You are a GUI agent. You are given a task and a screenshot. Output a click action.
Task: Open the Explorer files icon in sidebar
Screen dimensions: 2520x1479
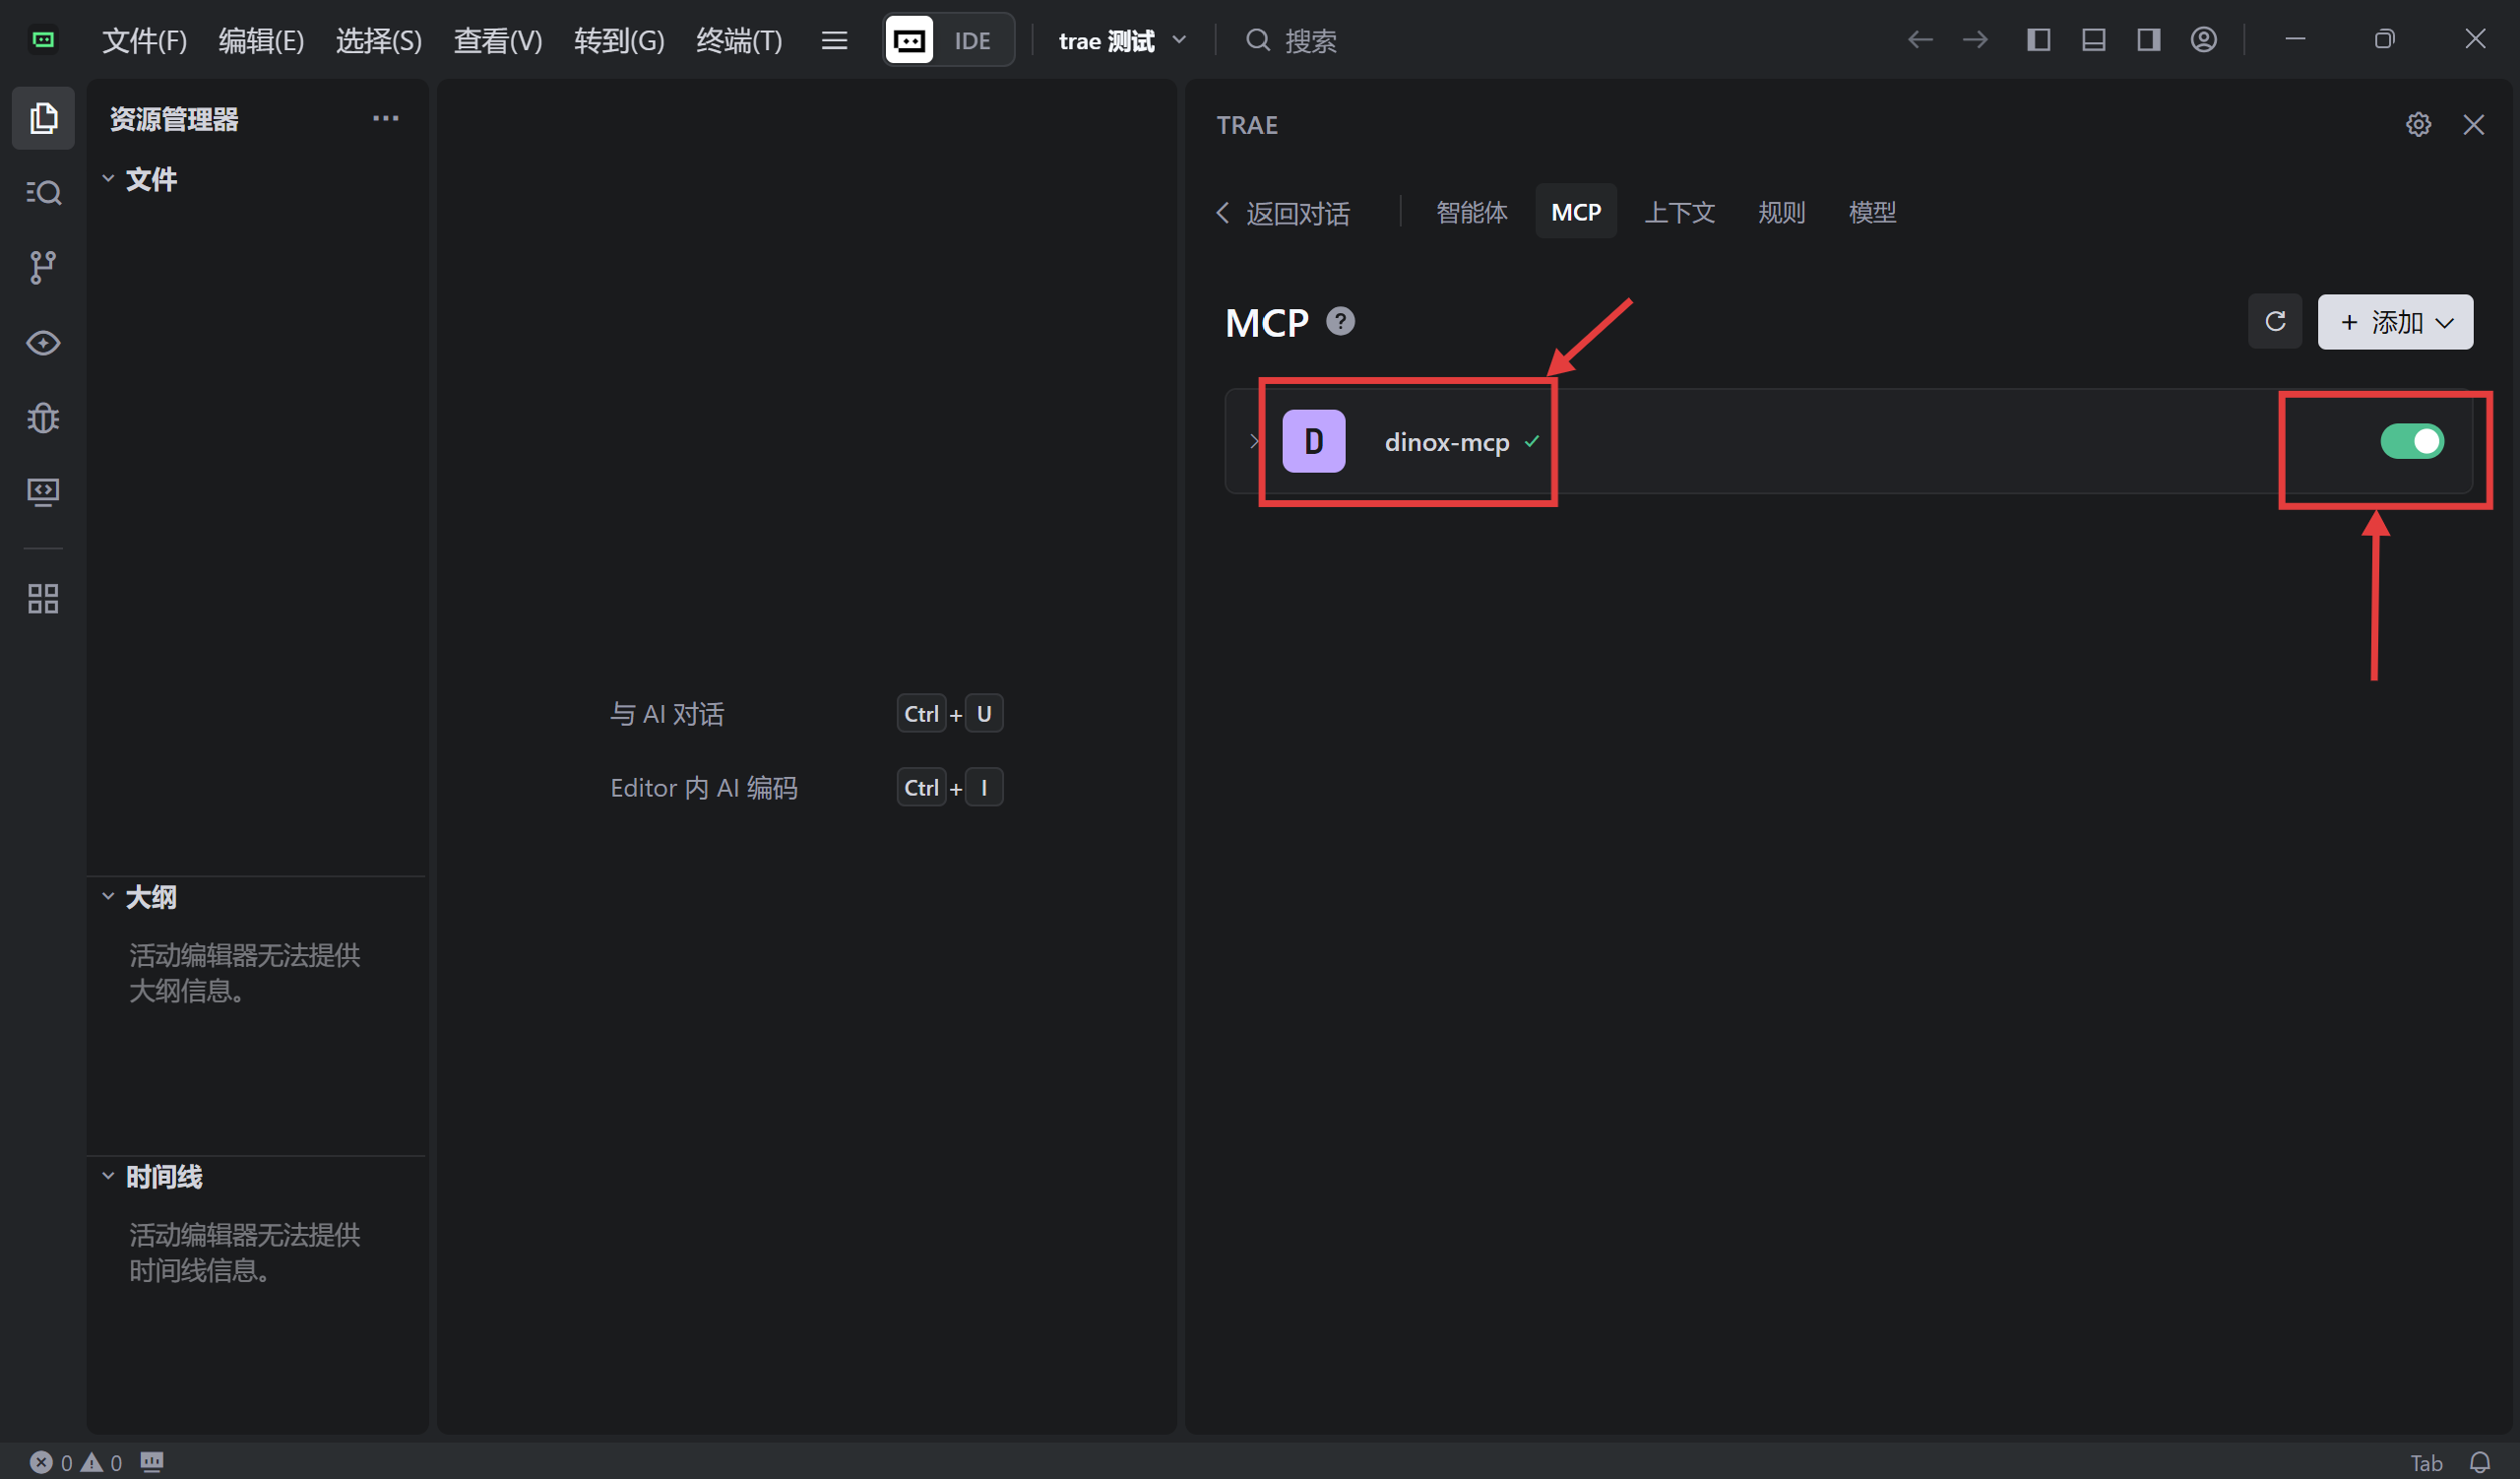[x=43, y=118]
